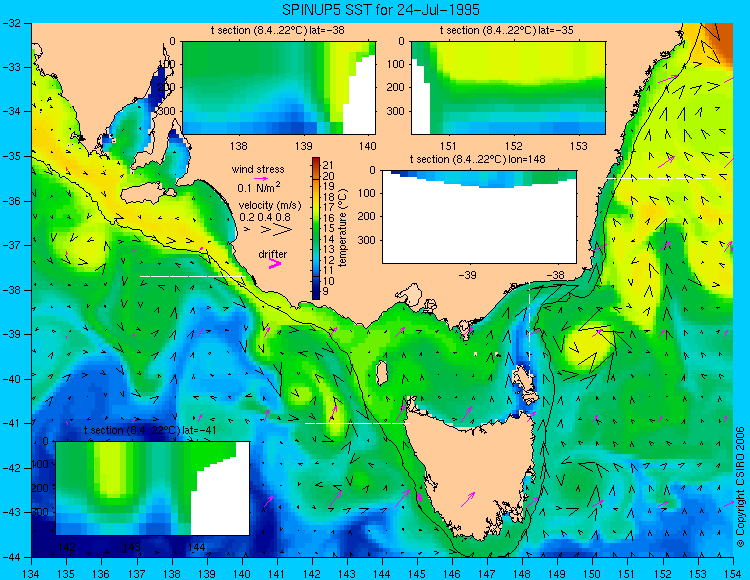Screen dimensions: 750x580
Task: Click the 't section (8.4..22°C) lon=148' heading
Action: [477, 159]
